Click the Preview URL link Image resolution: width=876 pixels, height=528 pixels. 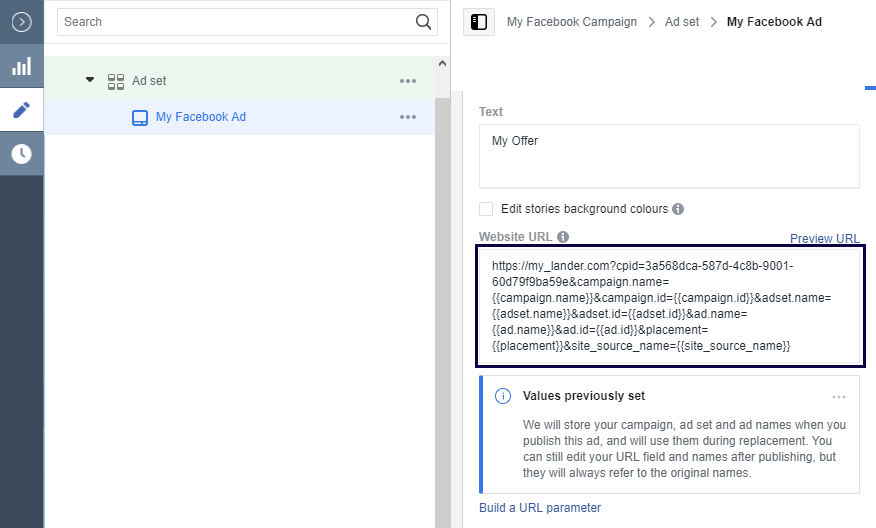[824, 238]
